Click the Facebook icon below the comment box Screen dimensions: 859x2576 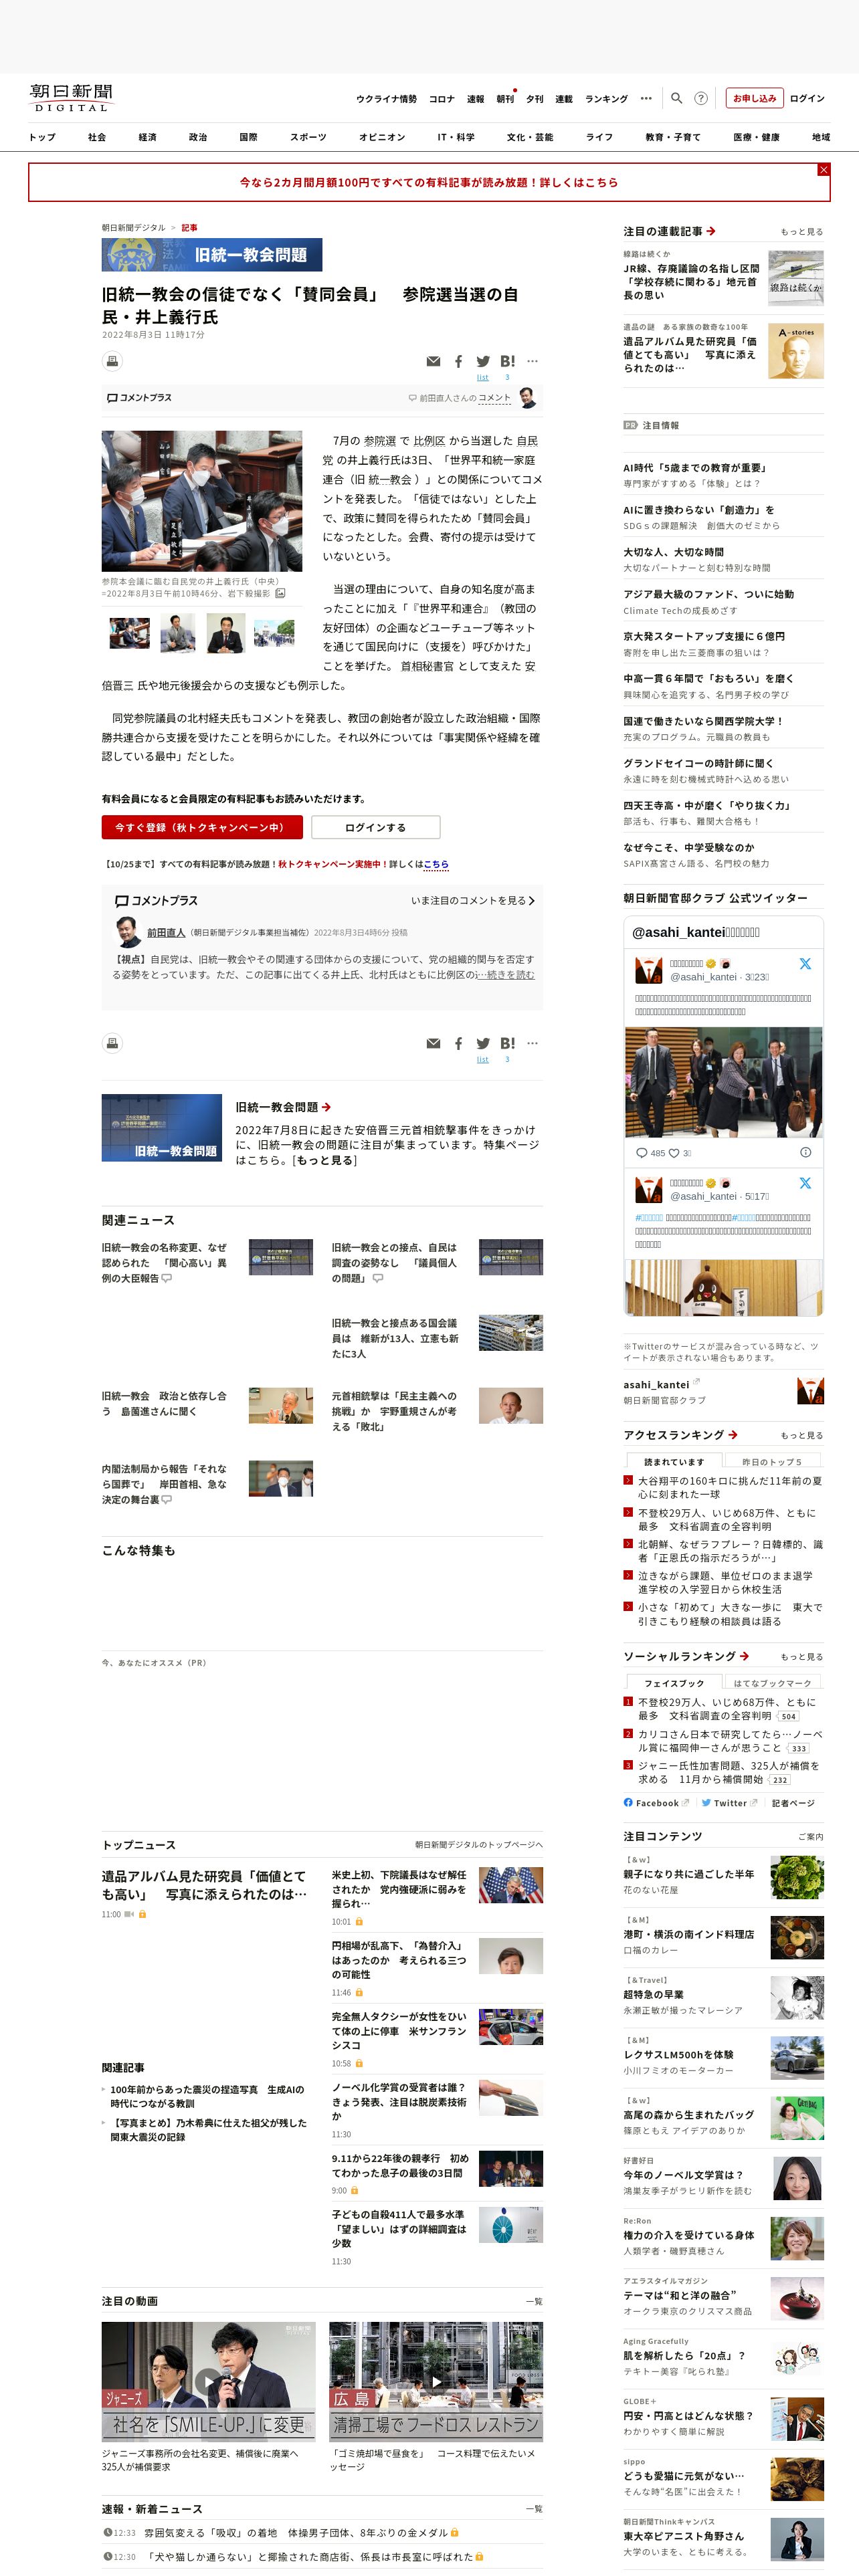(458, 1043)
